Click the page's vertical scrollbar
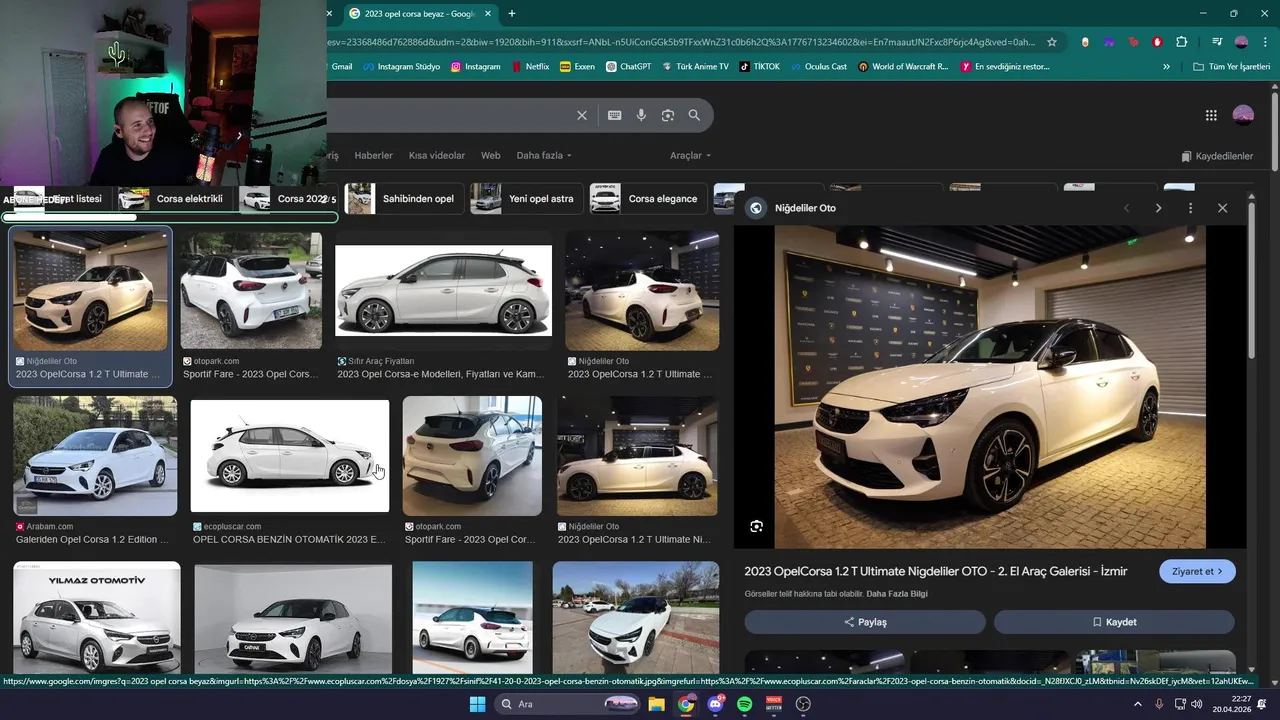The image size is (1280, 720). pyautogui.click(x=1275, y=130)
